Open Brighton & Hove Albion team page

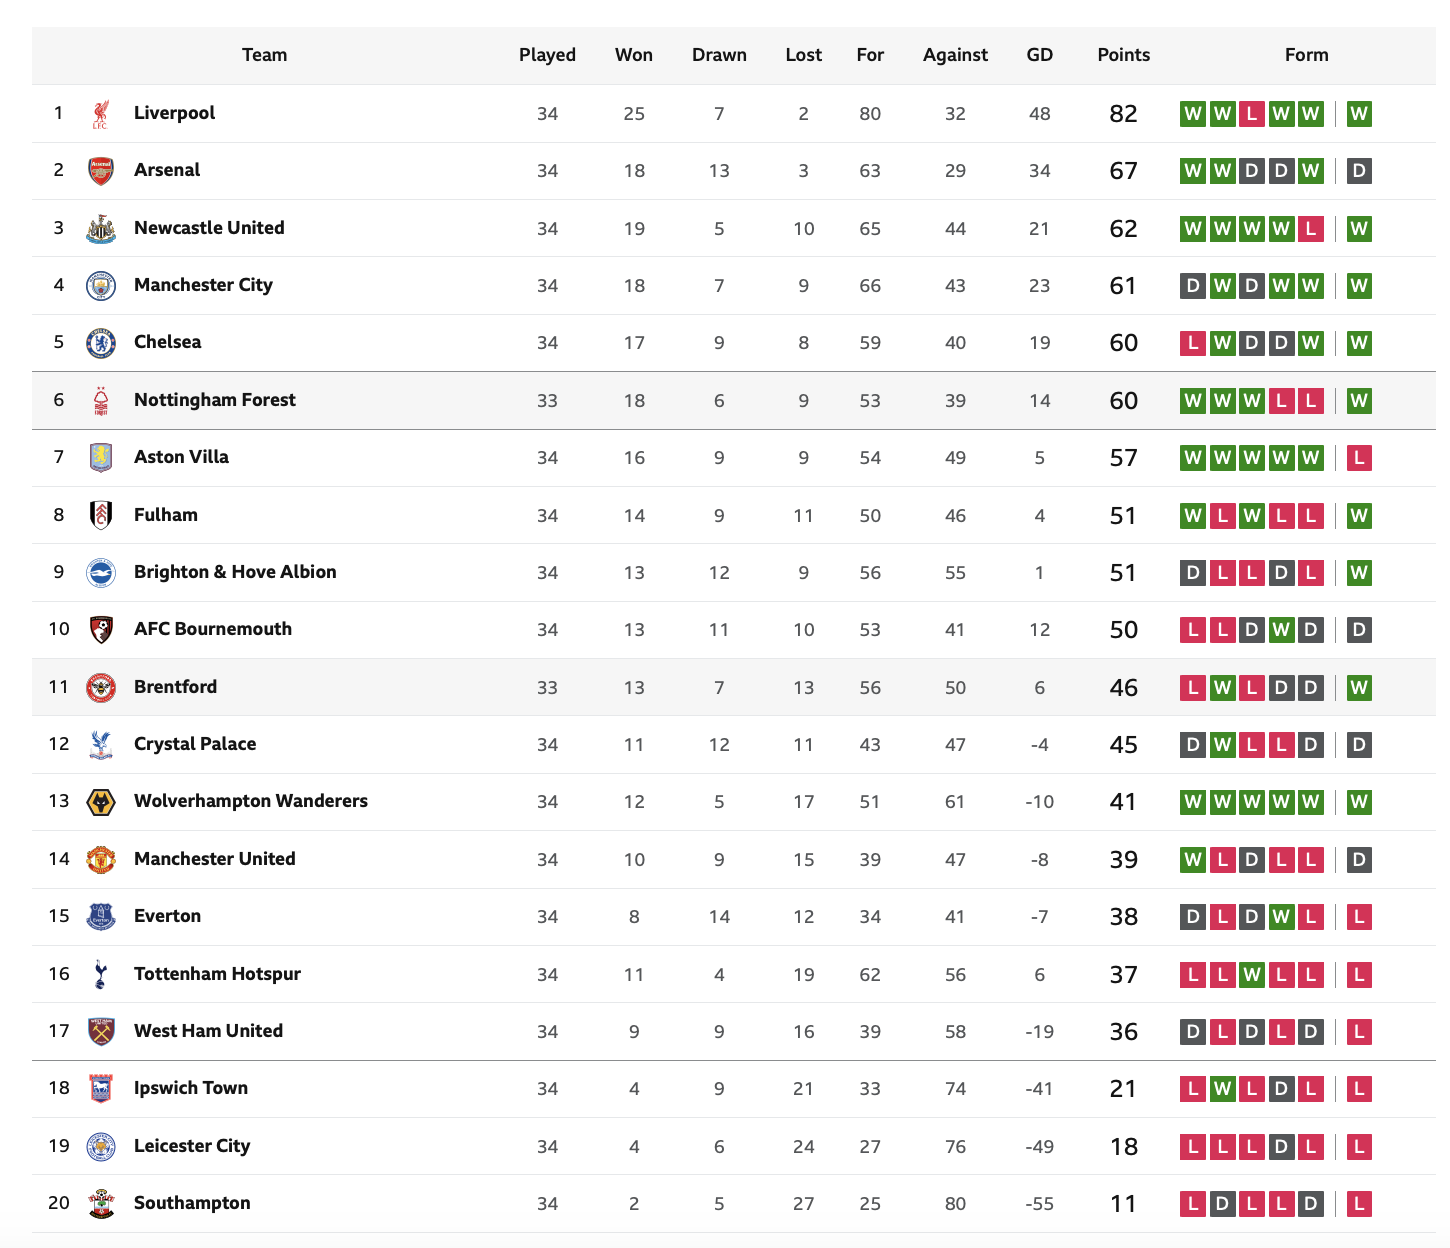click(x=235, y=572)
